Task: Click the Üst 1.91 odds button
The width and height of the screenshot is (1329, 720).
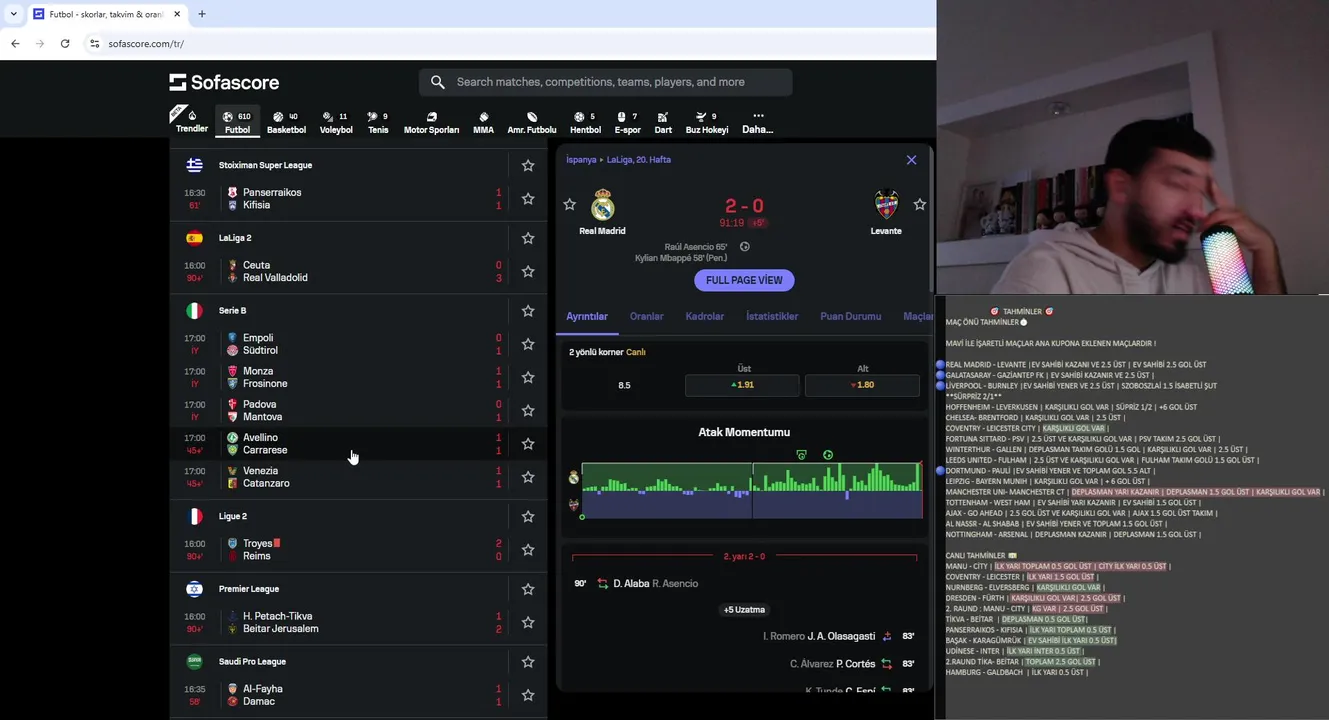Action: (x=742, y=385)
